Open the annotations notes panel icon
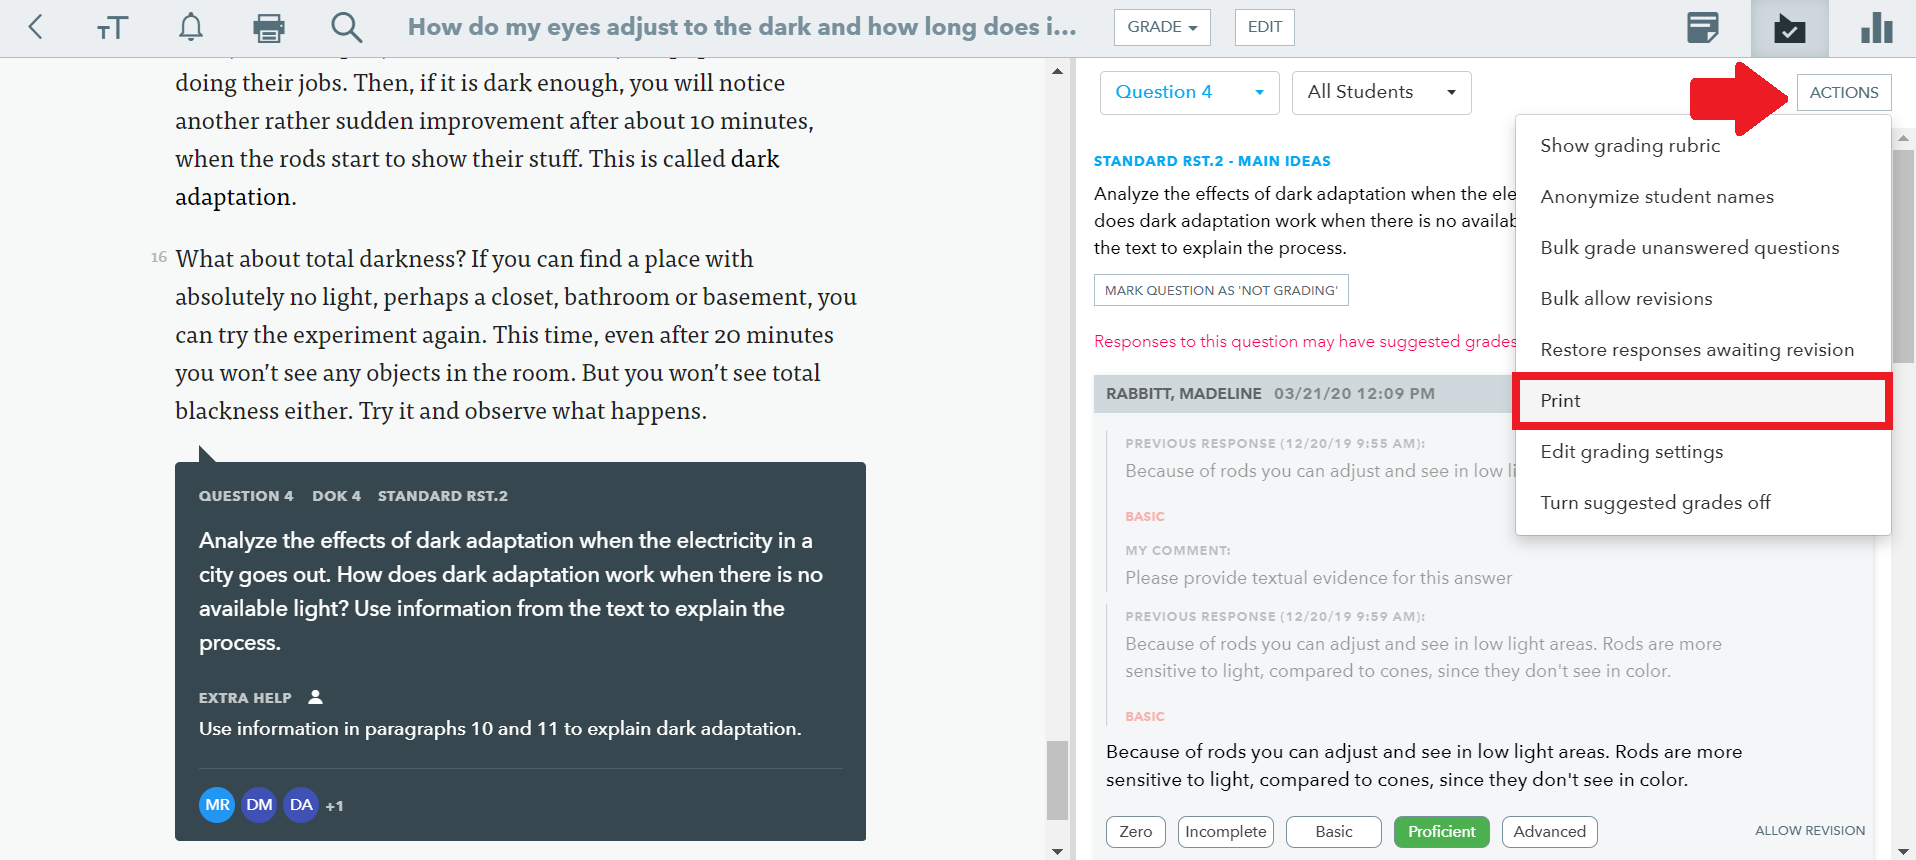Viewport: 1916px width, 860px height. click(1702, 28)
